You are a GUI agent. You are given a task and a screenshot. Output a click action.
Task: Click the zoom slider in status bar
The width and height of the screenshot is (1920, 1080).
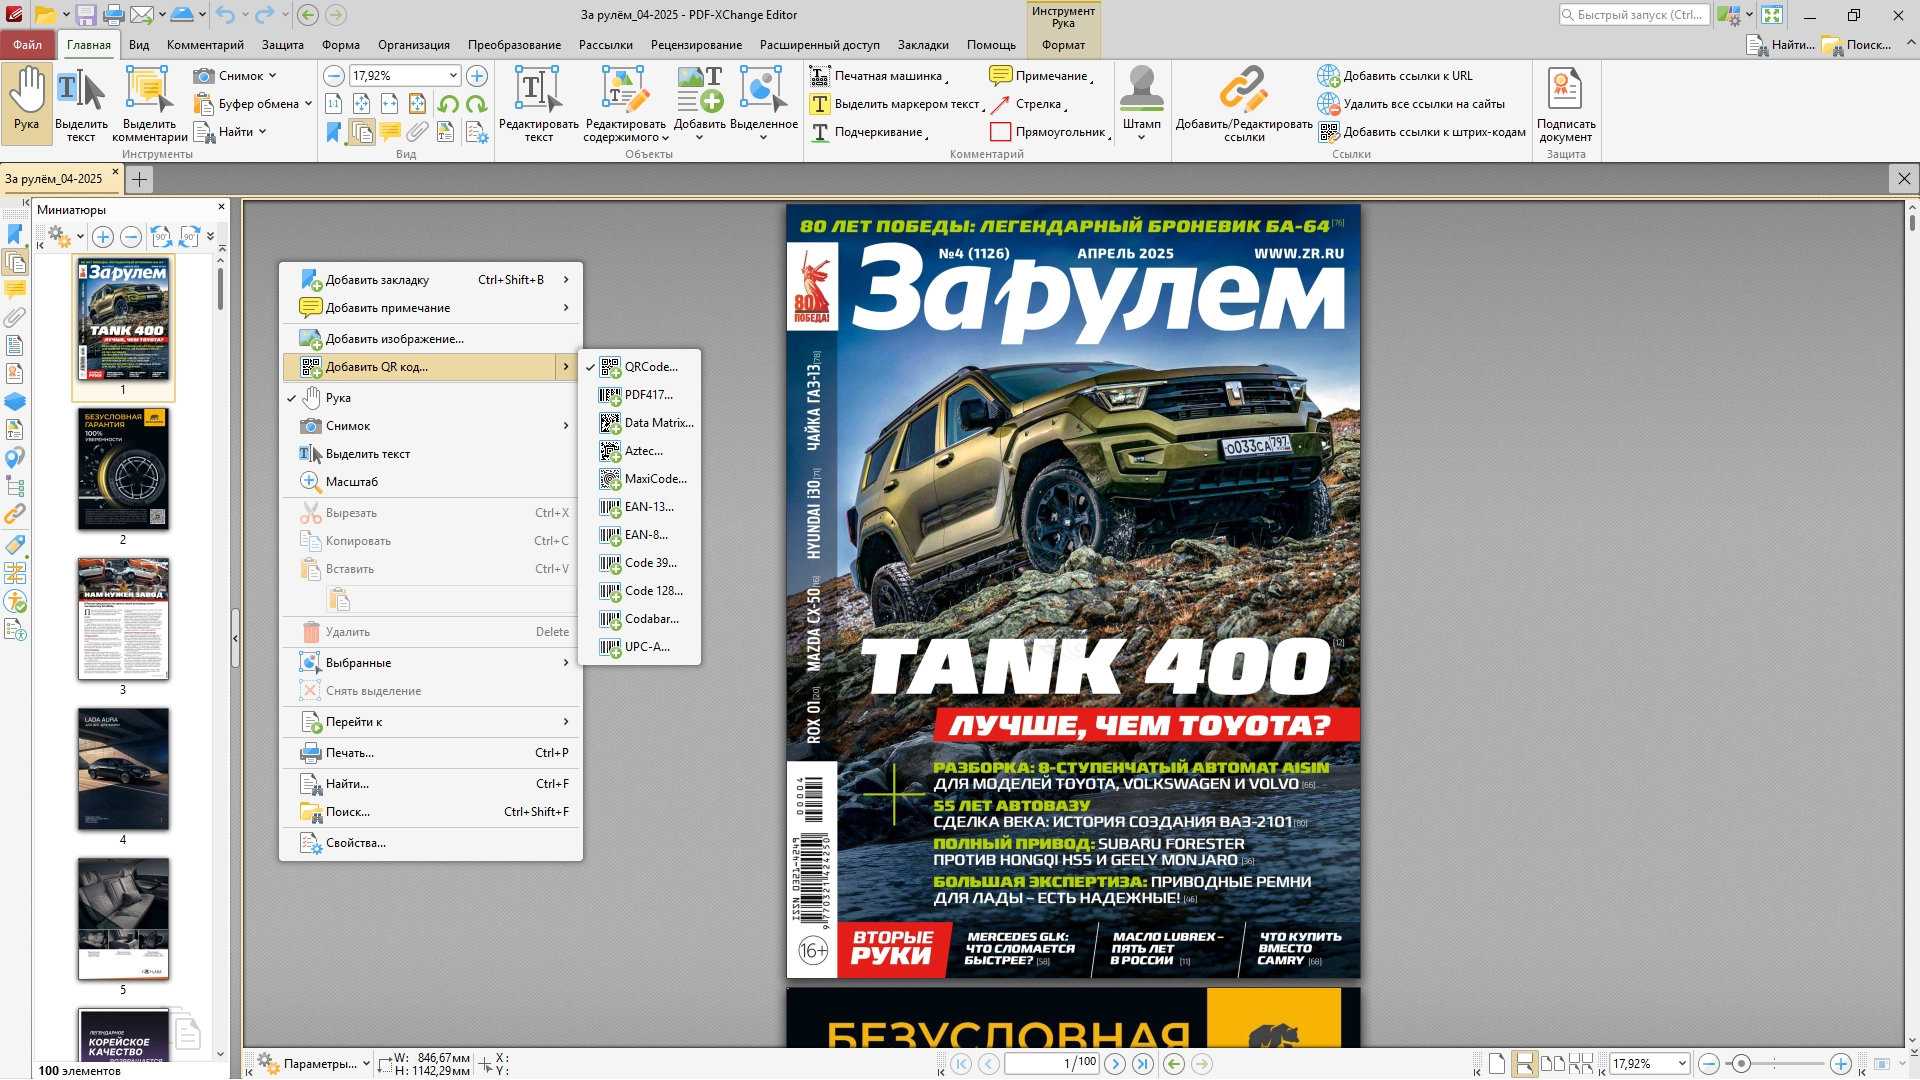1741,1064
